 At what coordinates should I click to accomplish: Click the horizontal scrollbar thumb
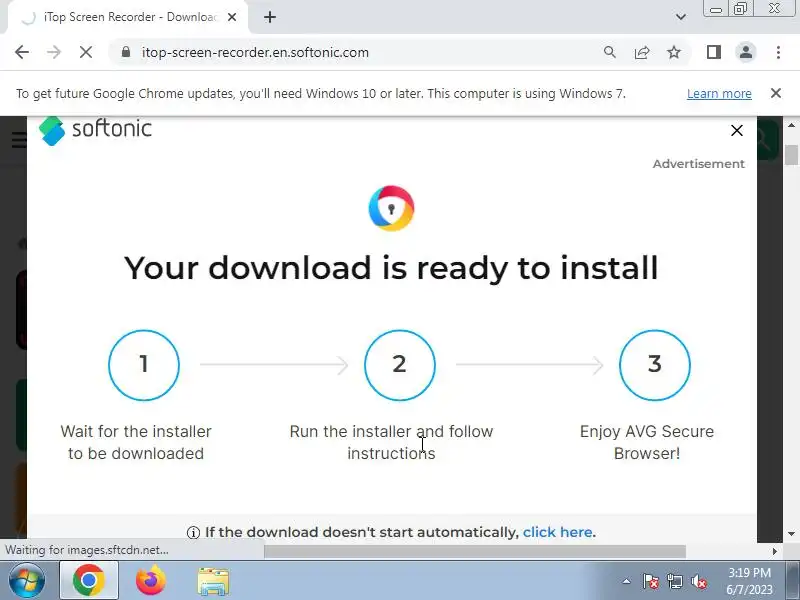tap(474, 552)
